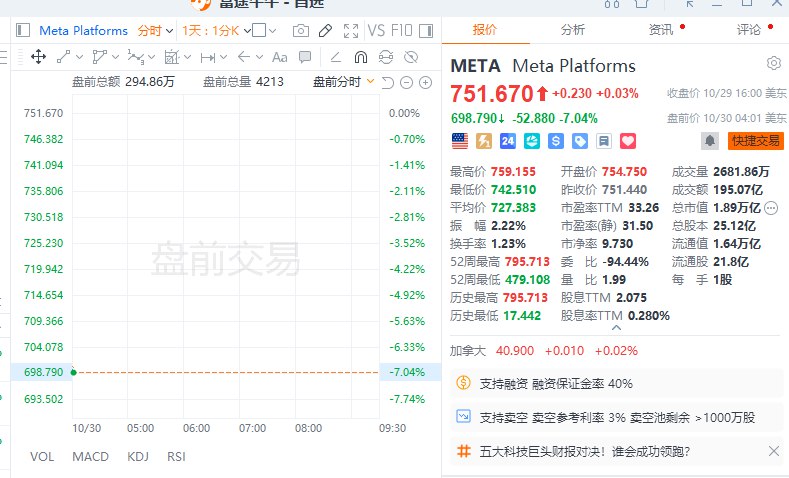Reset chart with the undo arrow
This screenshot has height=478, width=789.
pos(387,83)
